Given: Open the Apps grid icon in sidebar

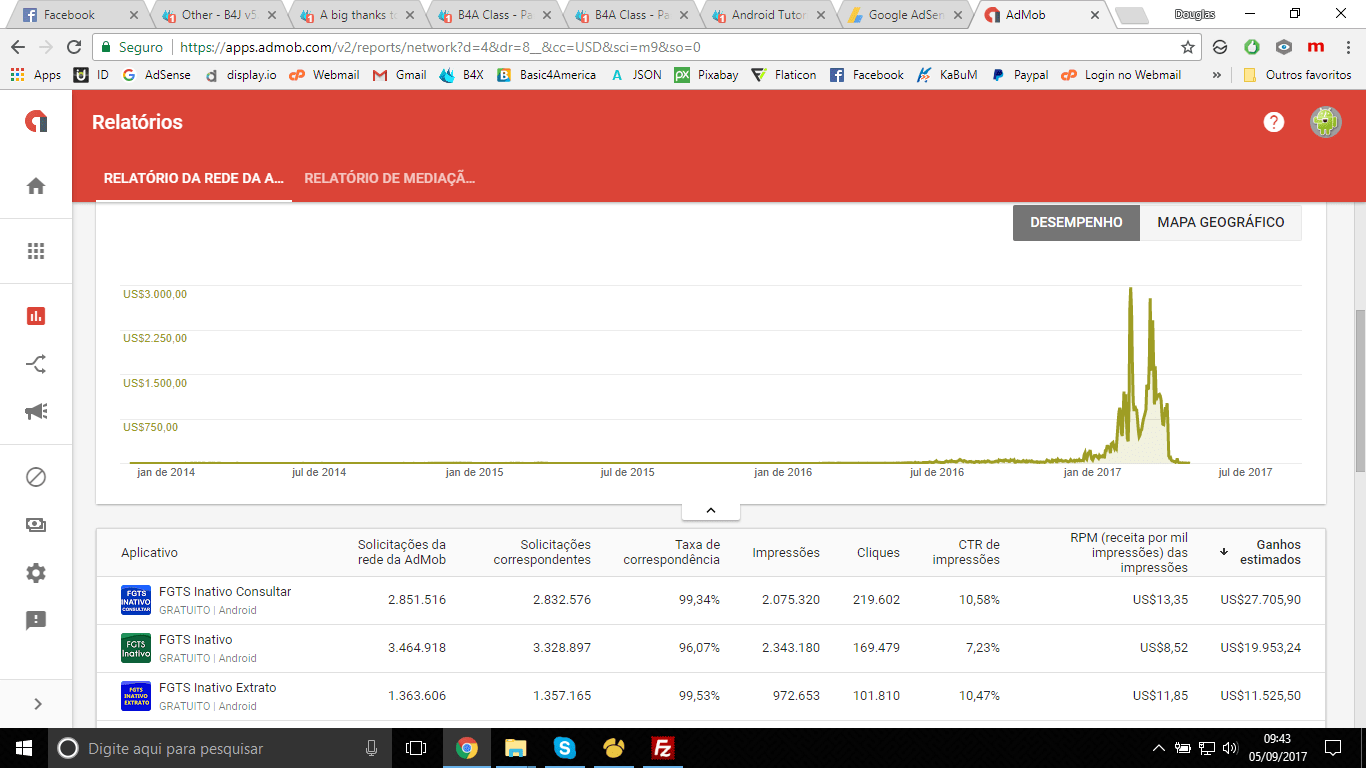Looking at the screenshot, I should pos(36,251).
